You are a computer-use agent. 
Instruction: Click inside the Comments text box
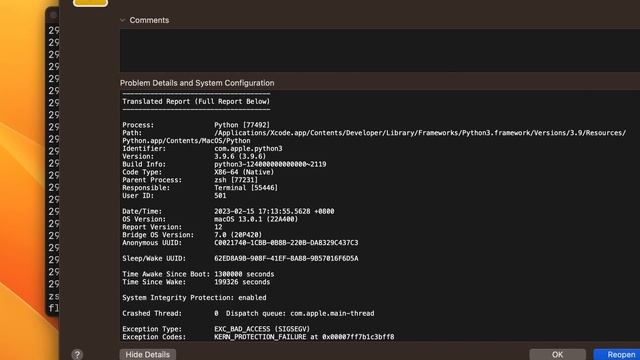tap(380, 50)
